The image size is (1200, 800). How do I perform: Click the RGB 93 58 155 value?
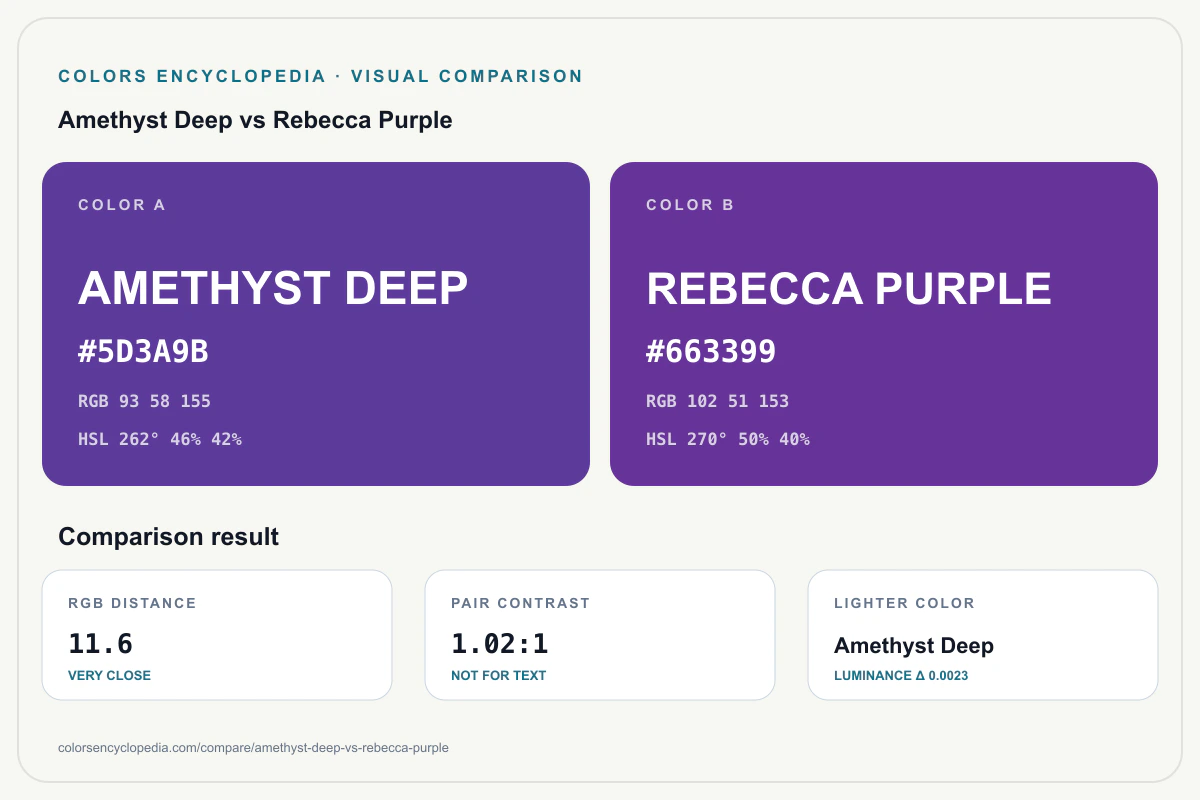[144, 401]
